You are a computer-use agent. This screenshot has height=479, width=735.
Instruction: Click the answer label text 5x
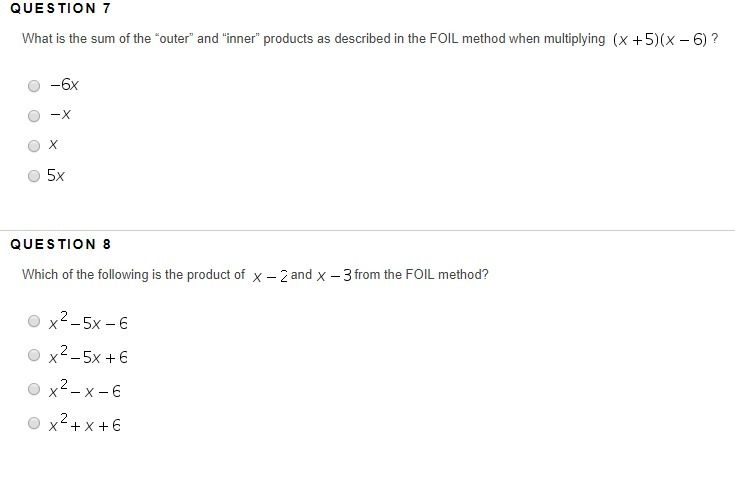(x=56, y=176)
